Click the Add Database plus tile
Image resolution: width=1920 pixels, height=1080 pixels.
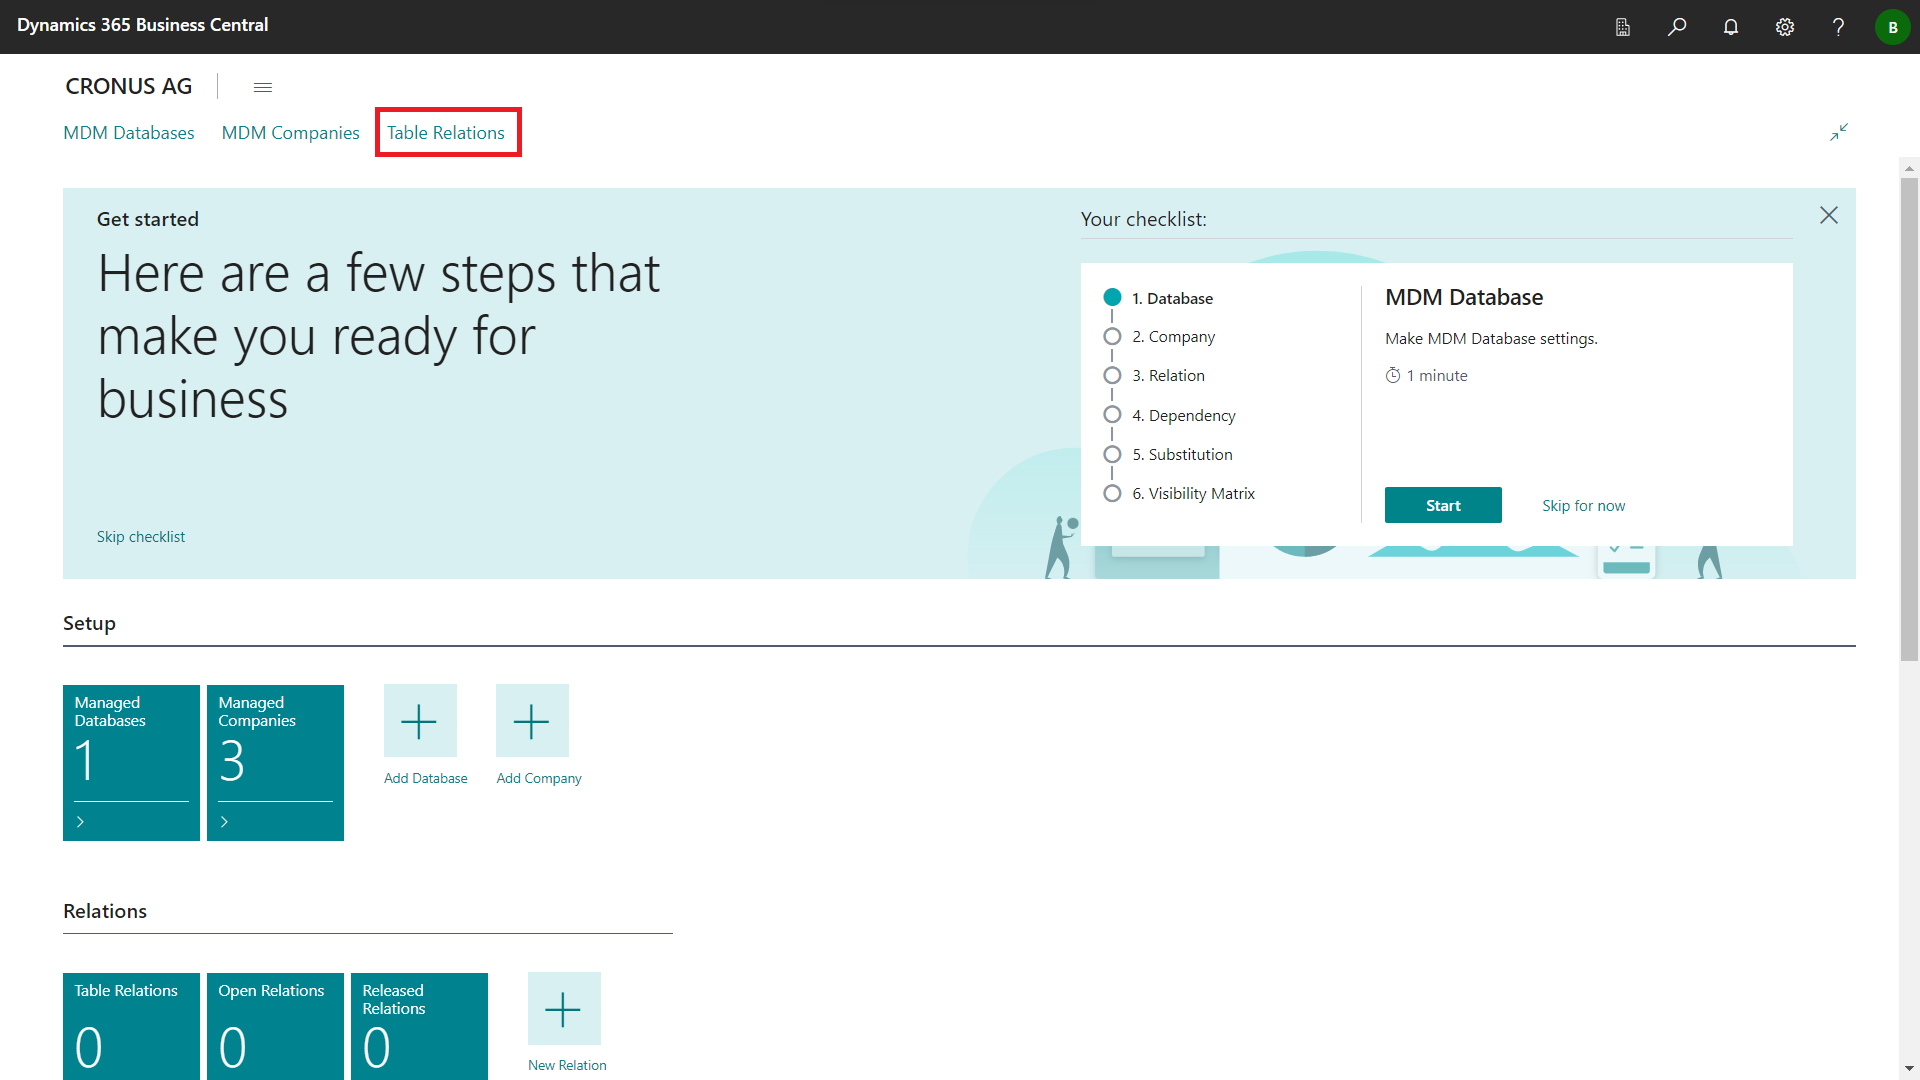click(420, 721)
